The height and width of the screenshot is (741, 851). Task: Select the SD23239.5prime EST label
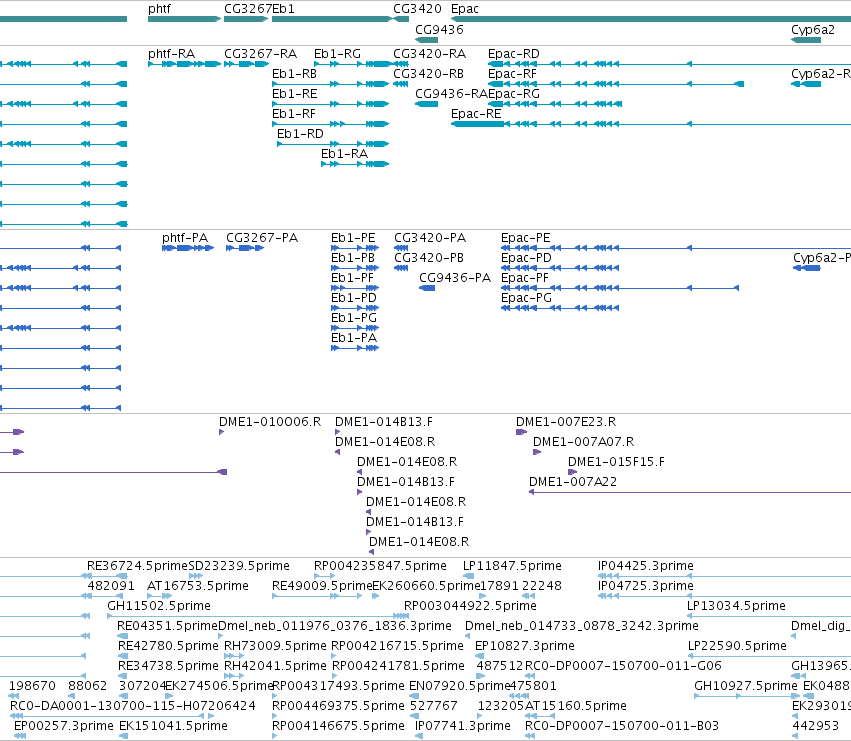[x=239, y=566]
